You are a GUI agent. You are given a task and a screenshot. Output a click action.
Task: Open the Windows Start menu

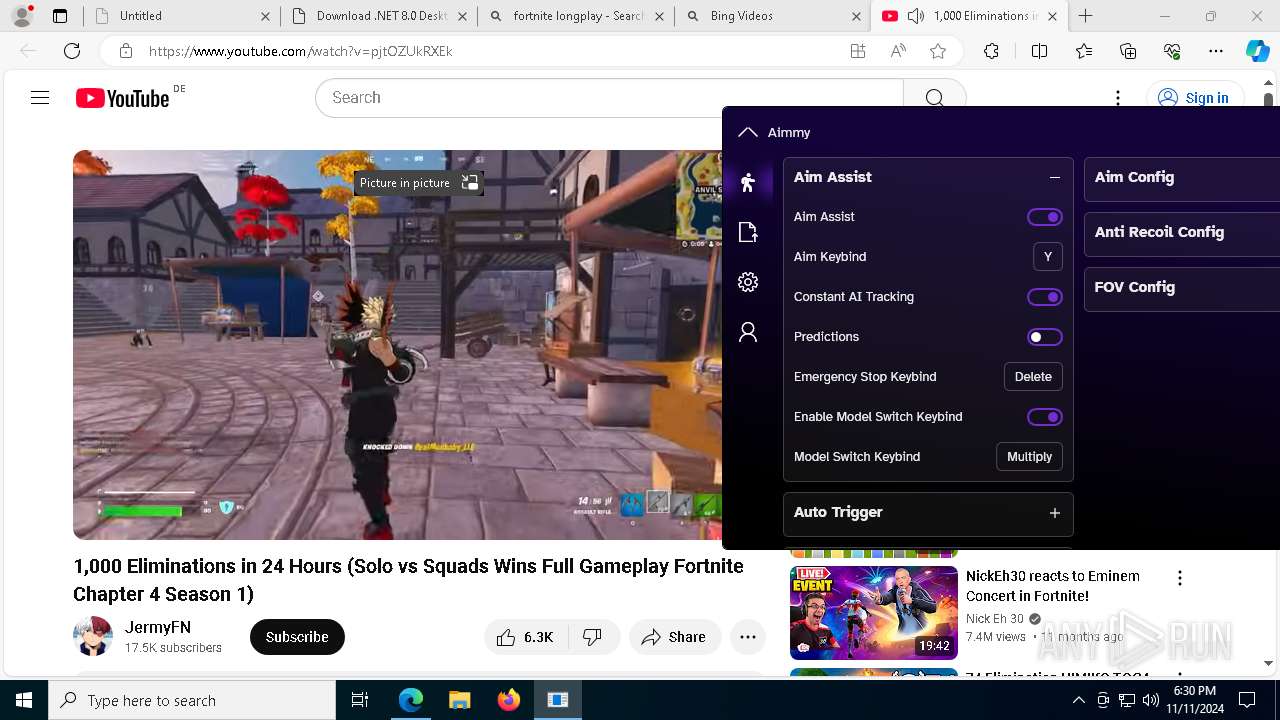(24, 700)
